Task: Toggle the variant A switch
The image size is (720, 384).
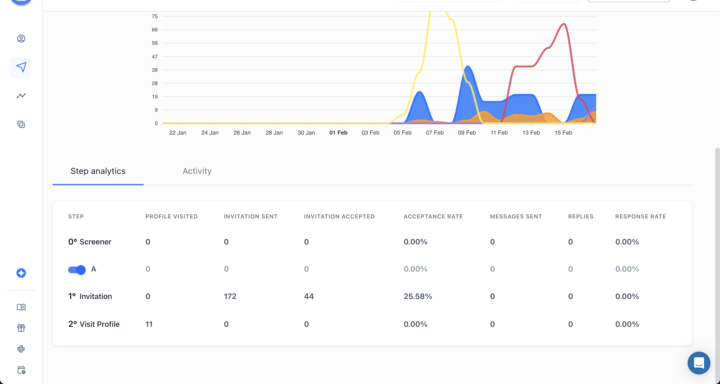Action: (77, 270)
